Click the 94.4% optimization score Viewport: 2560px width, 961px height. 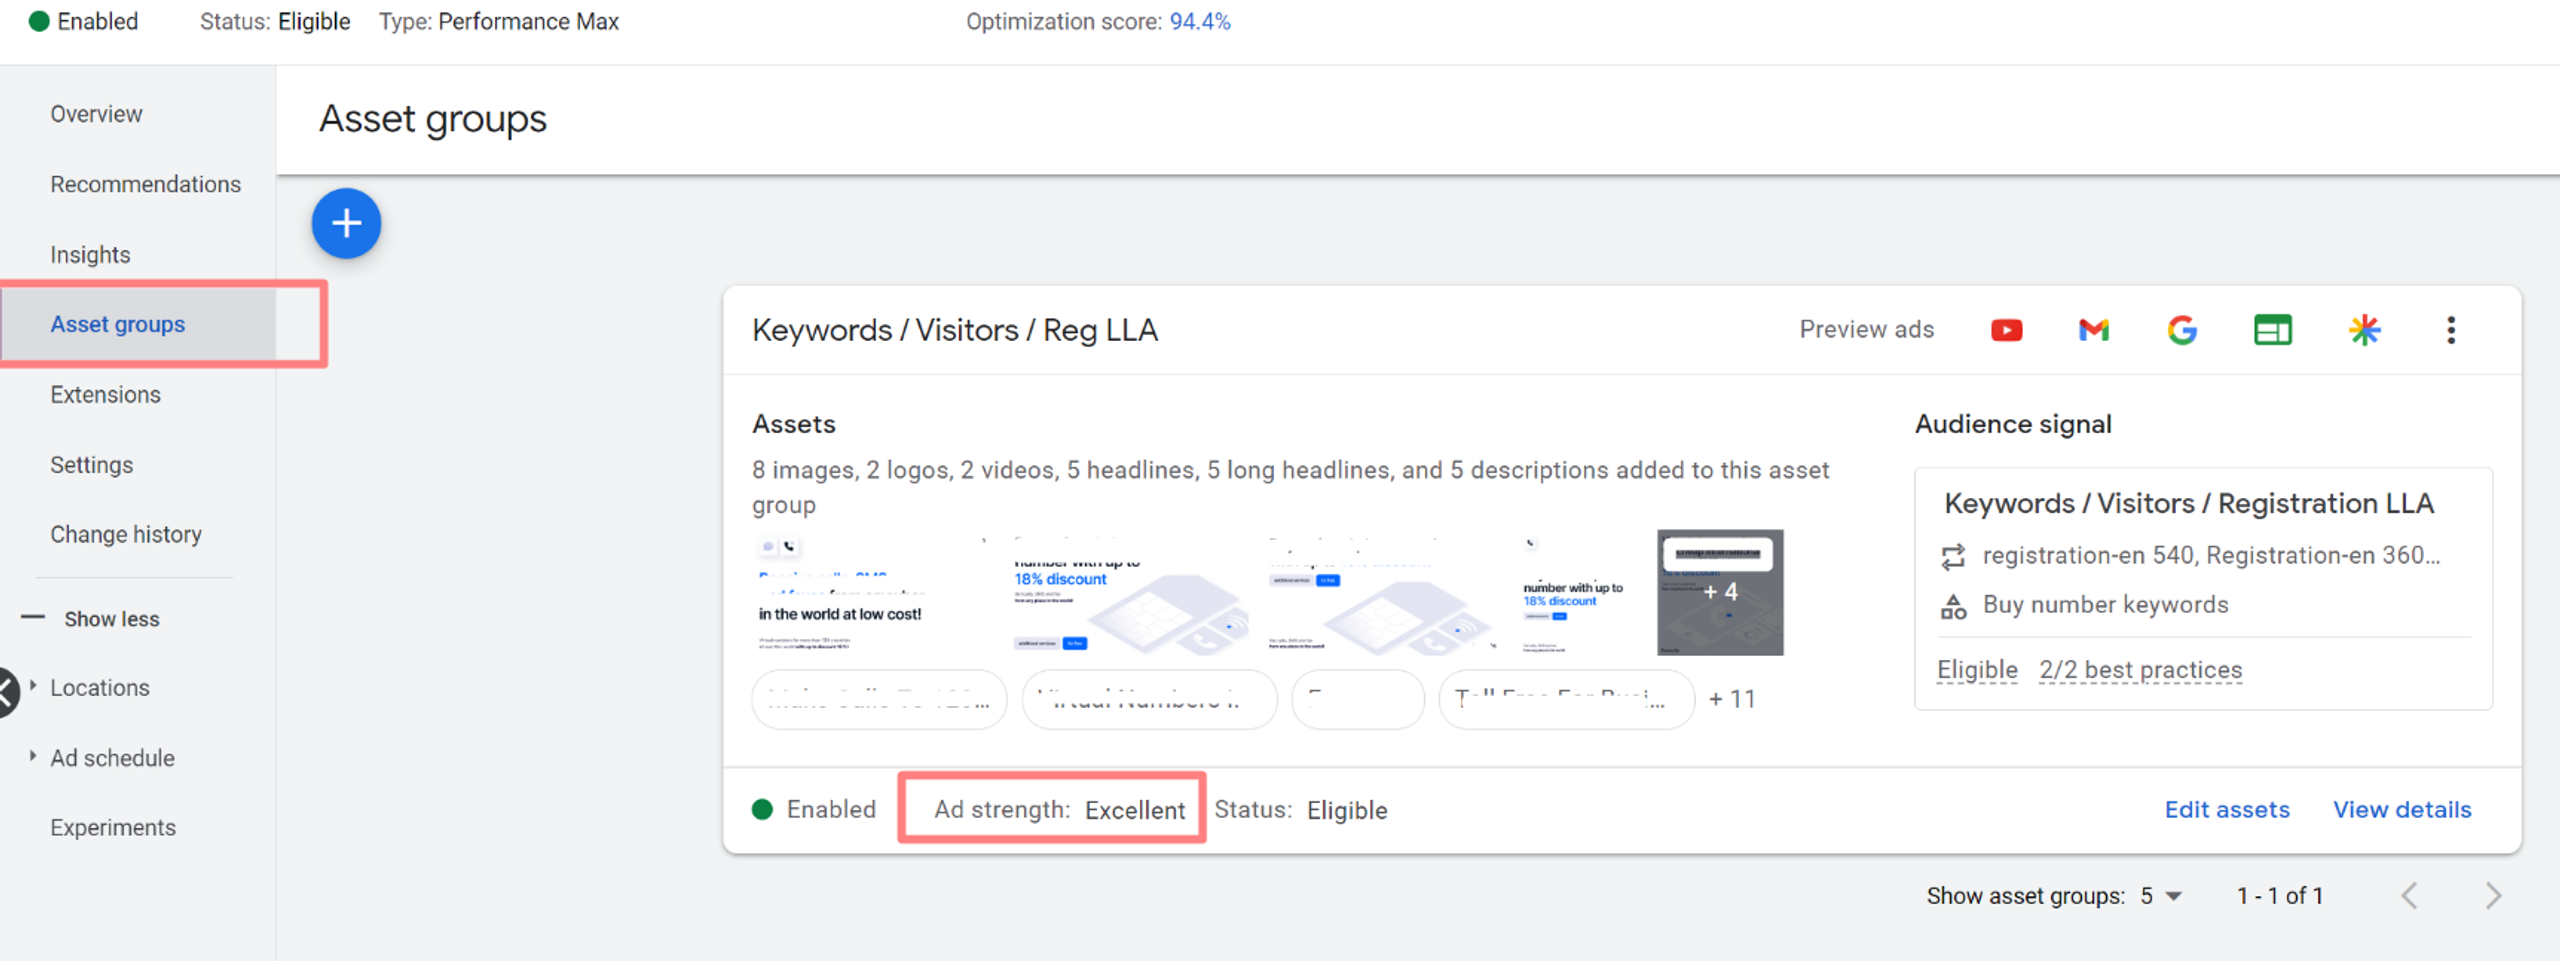point(1200,22)
